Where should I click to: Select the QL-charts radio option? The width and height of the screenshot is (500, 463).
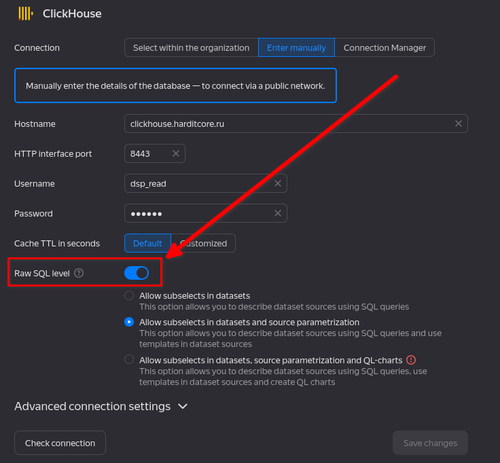(129, 360)
